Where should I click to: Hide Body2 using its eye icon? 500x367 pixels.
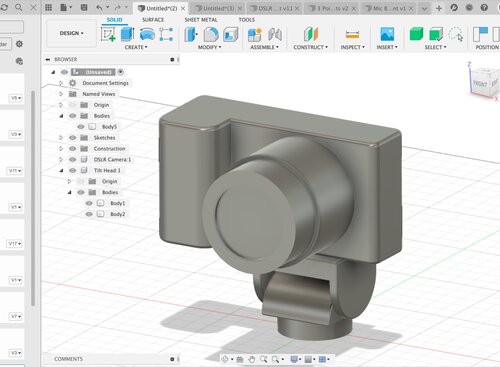coord(89,214)
